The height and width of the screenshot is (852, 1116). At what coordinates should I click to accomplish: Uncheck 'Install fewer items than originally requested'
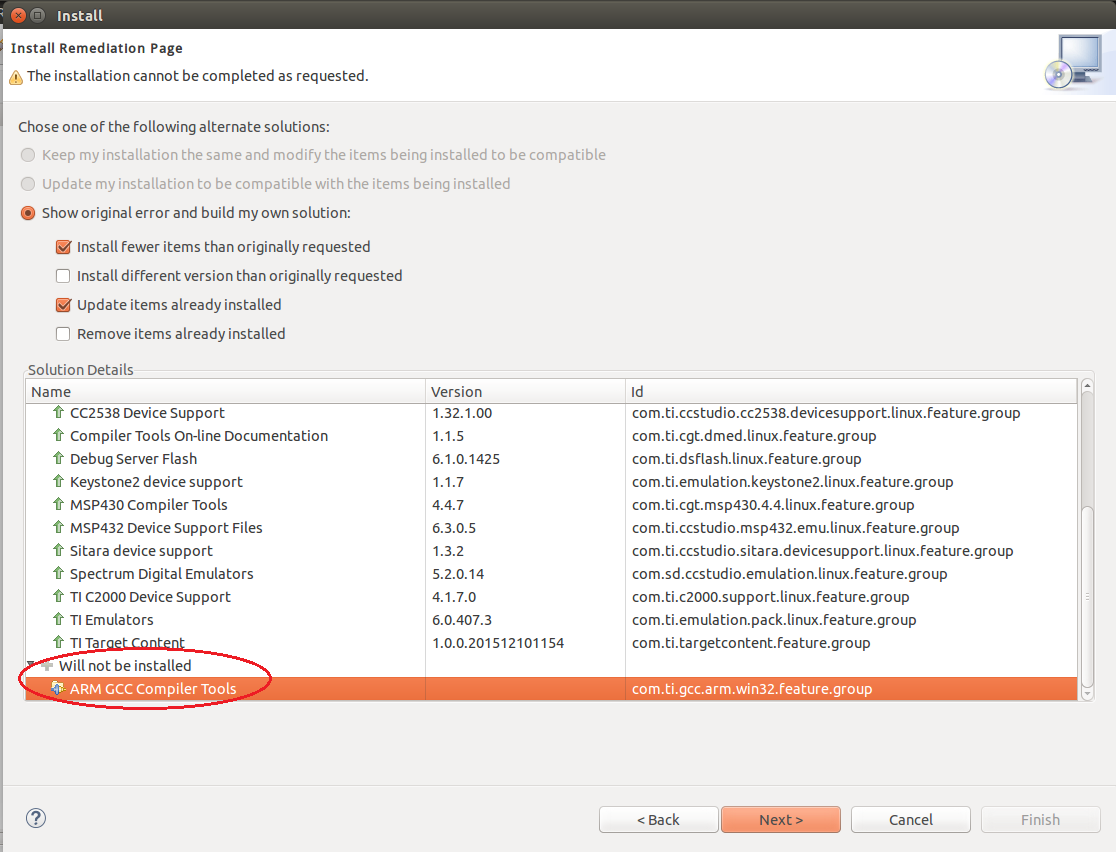[x=63, y=246]
